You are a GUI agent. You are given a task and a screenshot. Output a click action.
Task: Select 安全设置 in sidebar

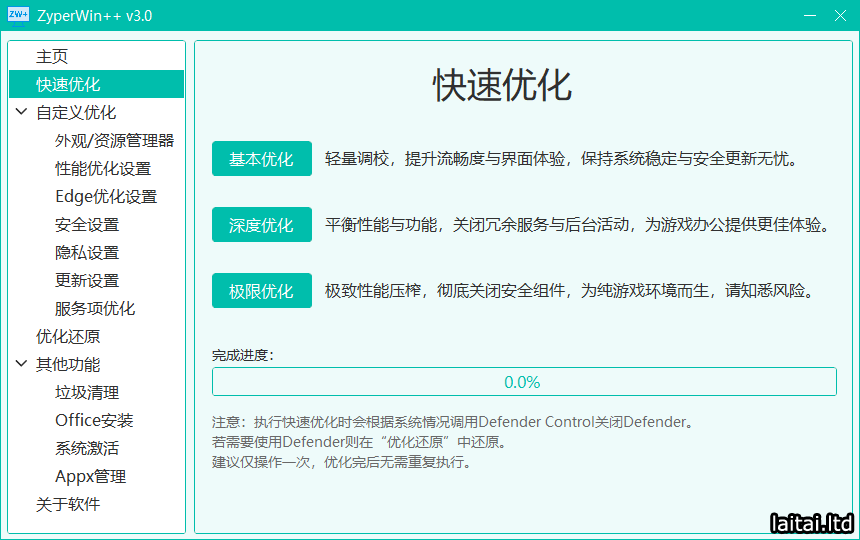click(87, 225)
